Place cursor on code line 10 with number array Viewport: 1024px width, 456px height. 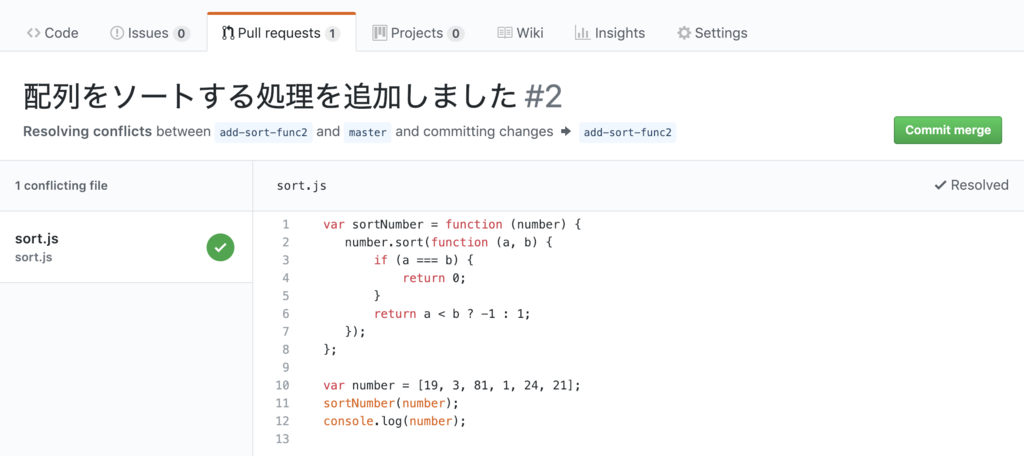pyautogui.click(x=451, y=385)
